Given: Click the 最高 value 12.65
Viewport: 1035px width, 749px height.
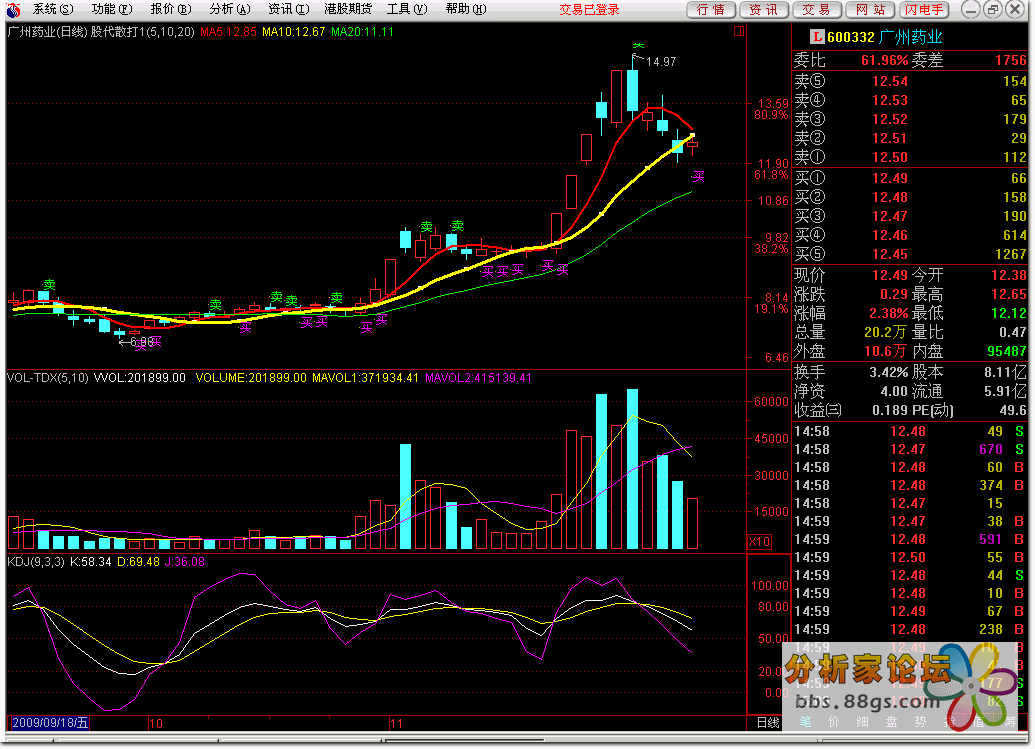Looking at the screenshot, I should coord(1009,294).
